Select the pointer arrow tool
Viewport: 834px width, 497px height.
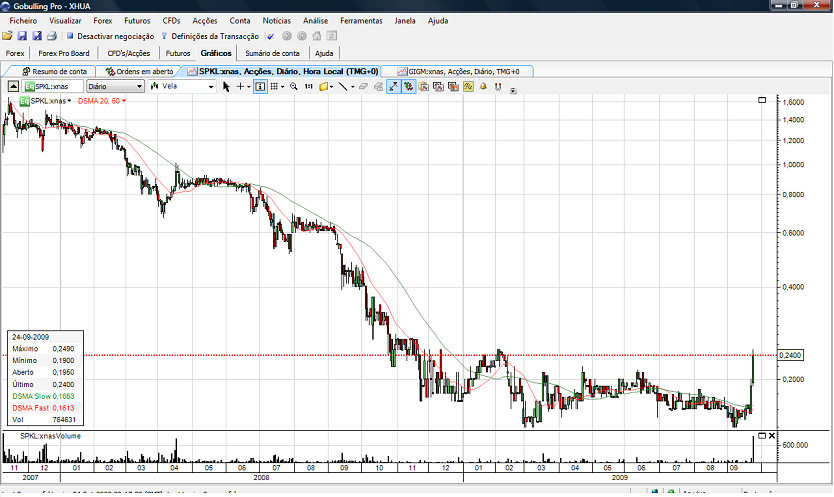[226, 87]
